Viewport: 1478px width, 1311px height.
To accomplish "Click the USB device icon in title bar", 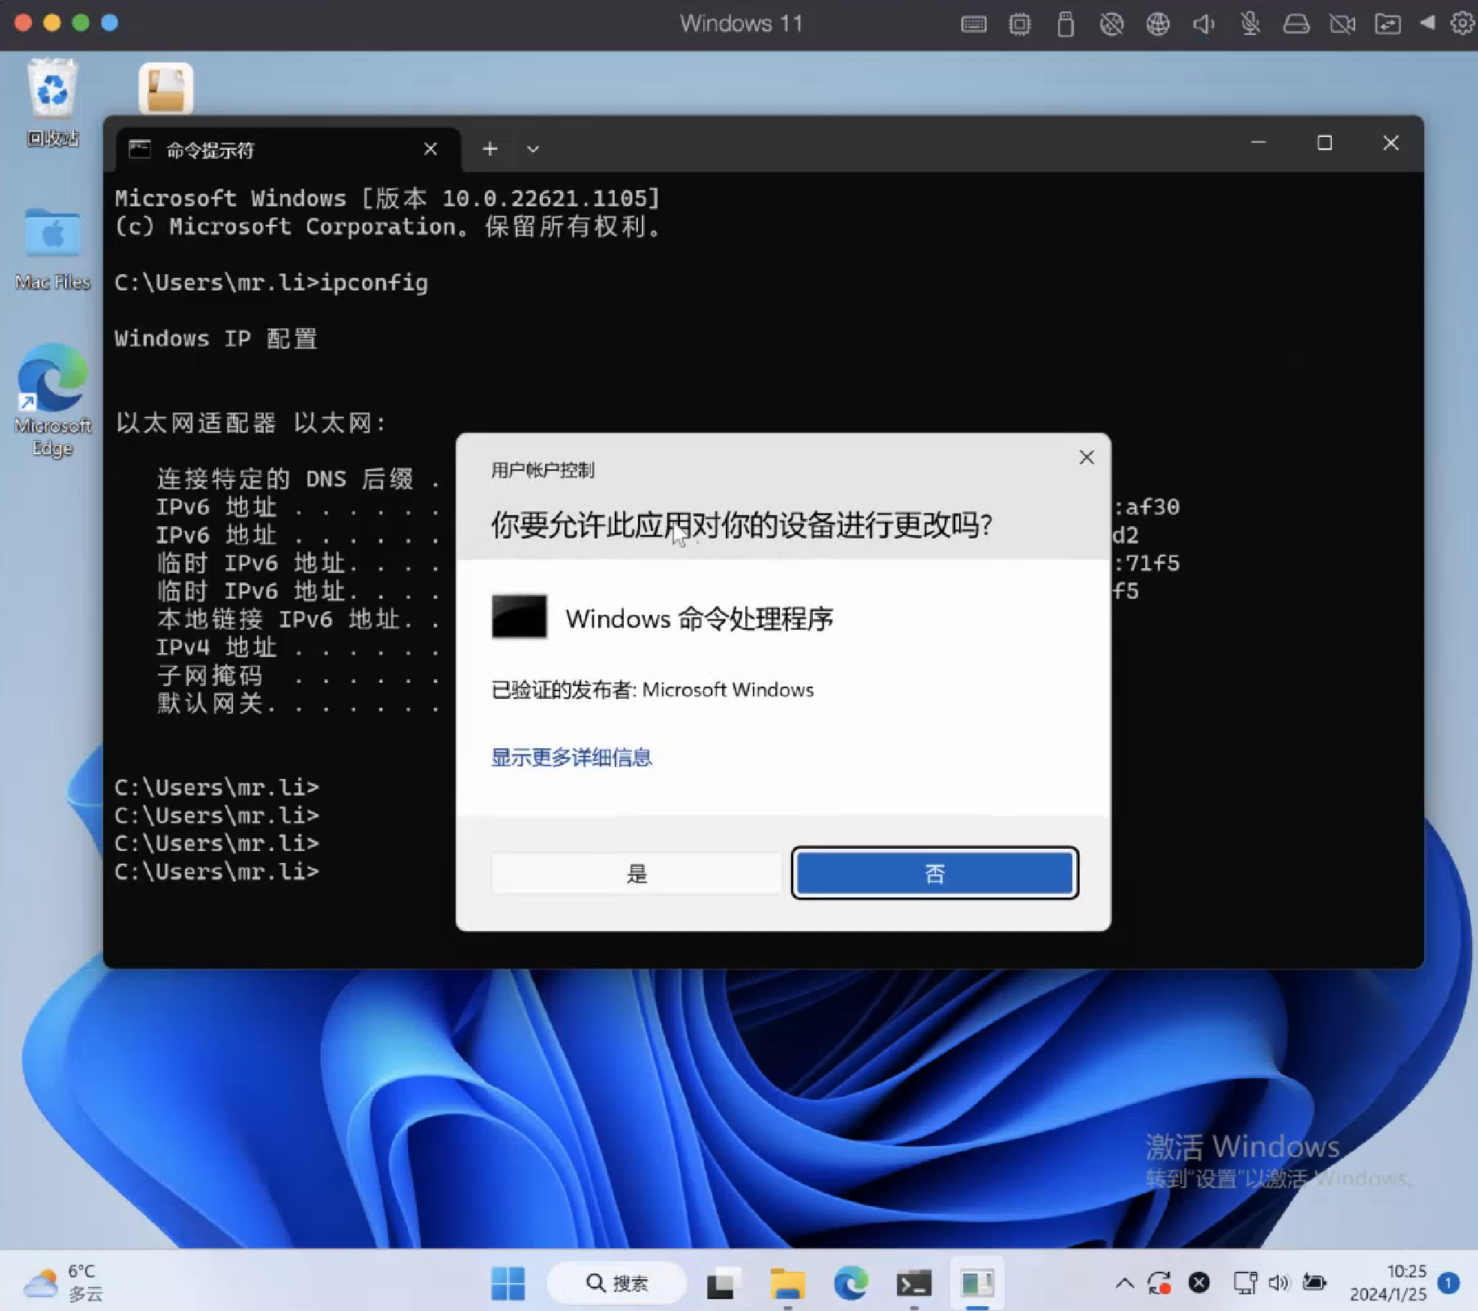I will 1065,24.
